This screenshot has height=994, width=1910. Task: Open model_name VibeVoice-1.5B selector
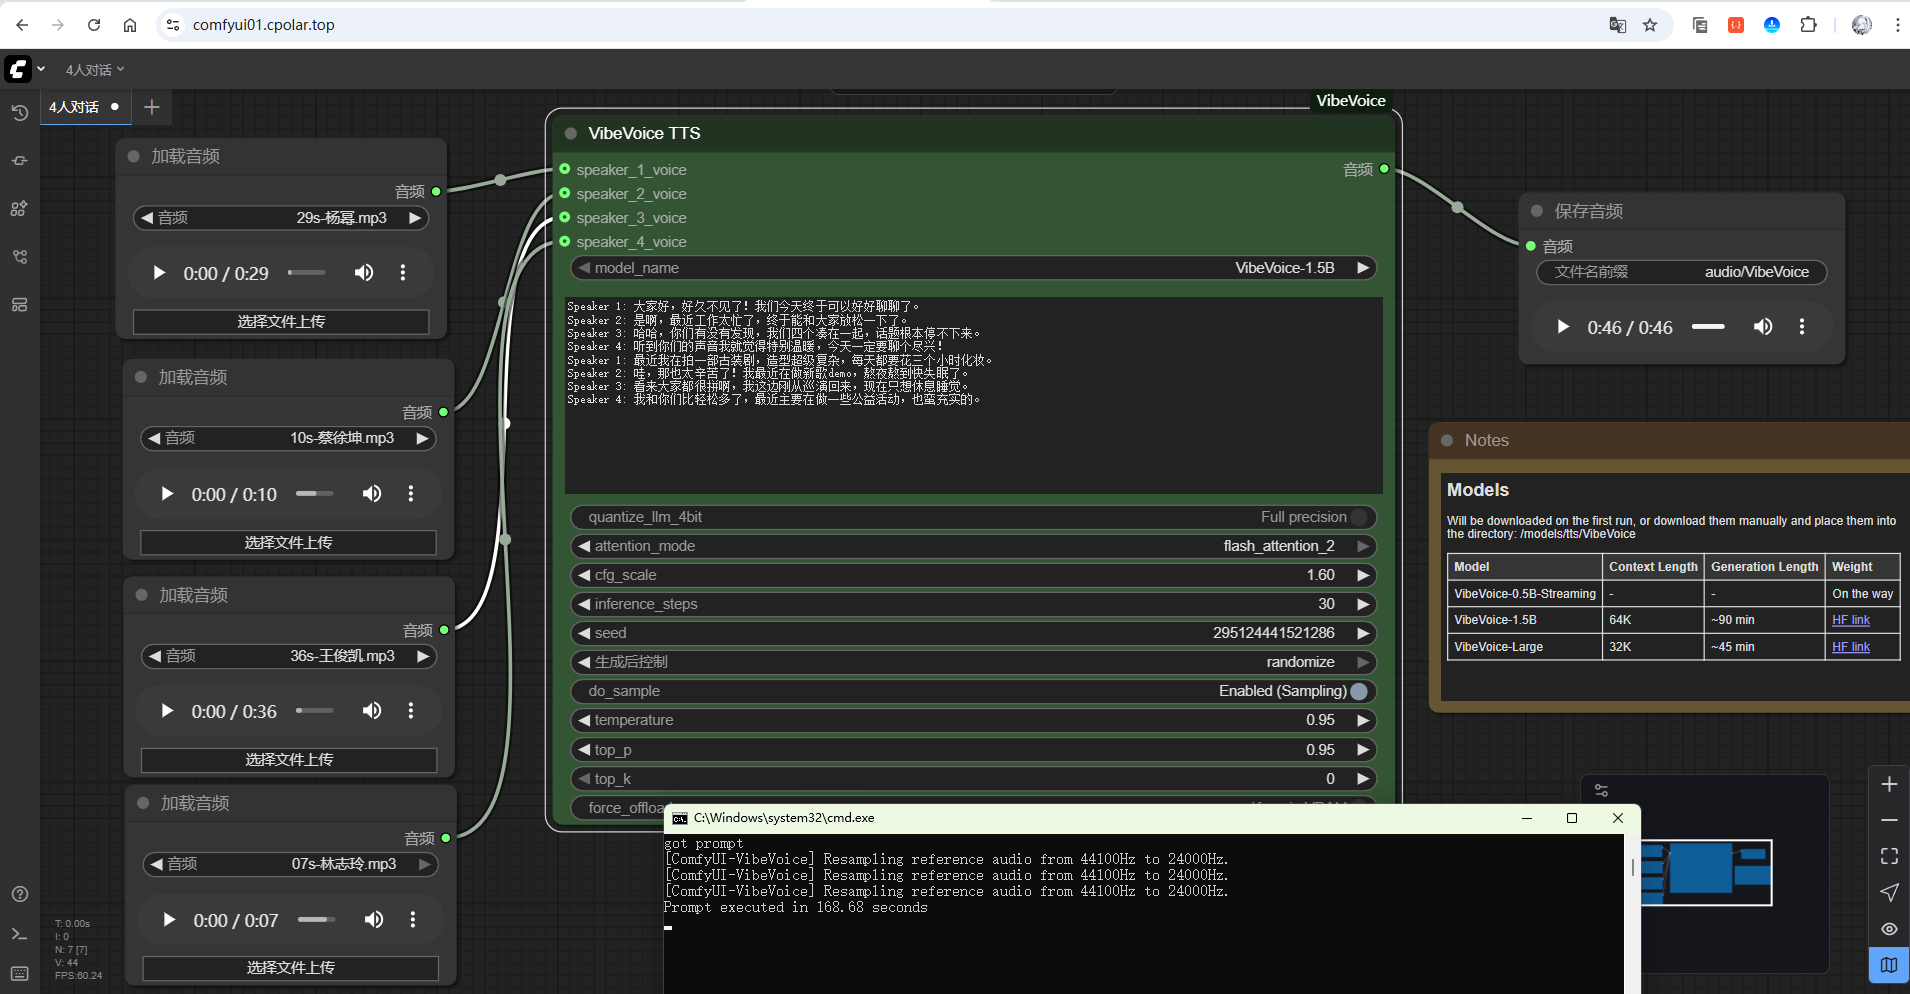[x=973, y=268]
